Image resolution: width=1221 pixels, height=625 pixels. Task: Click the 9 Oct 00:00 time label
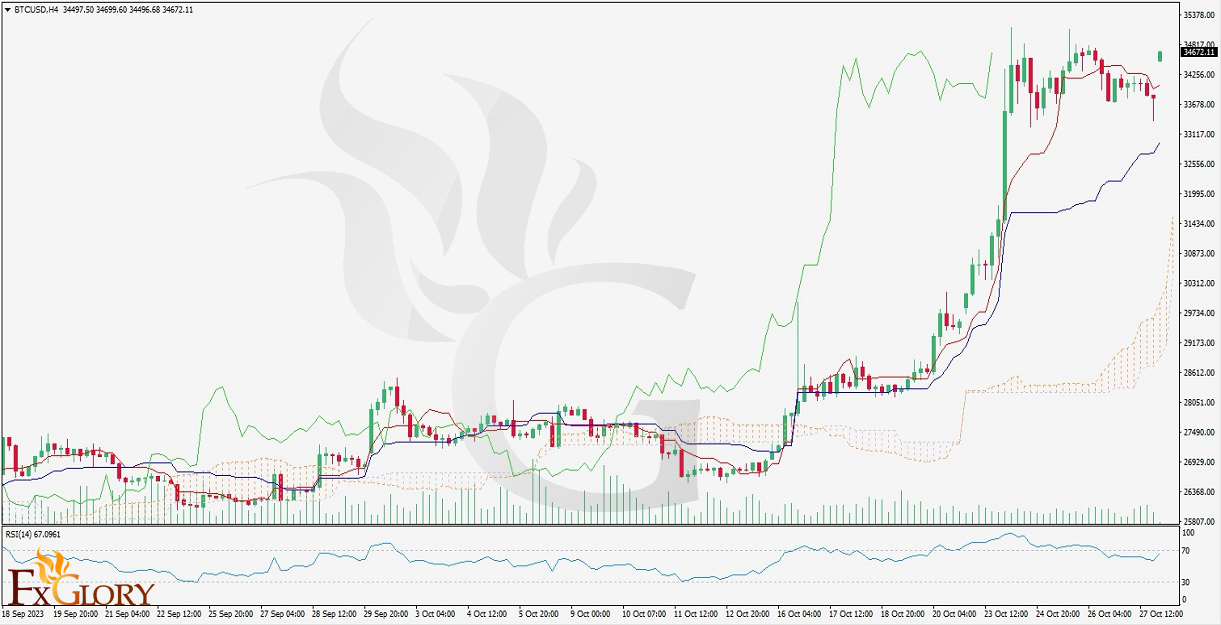(592, 614)
